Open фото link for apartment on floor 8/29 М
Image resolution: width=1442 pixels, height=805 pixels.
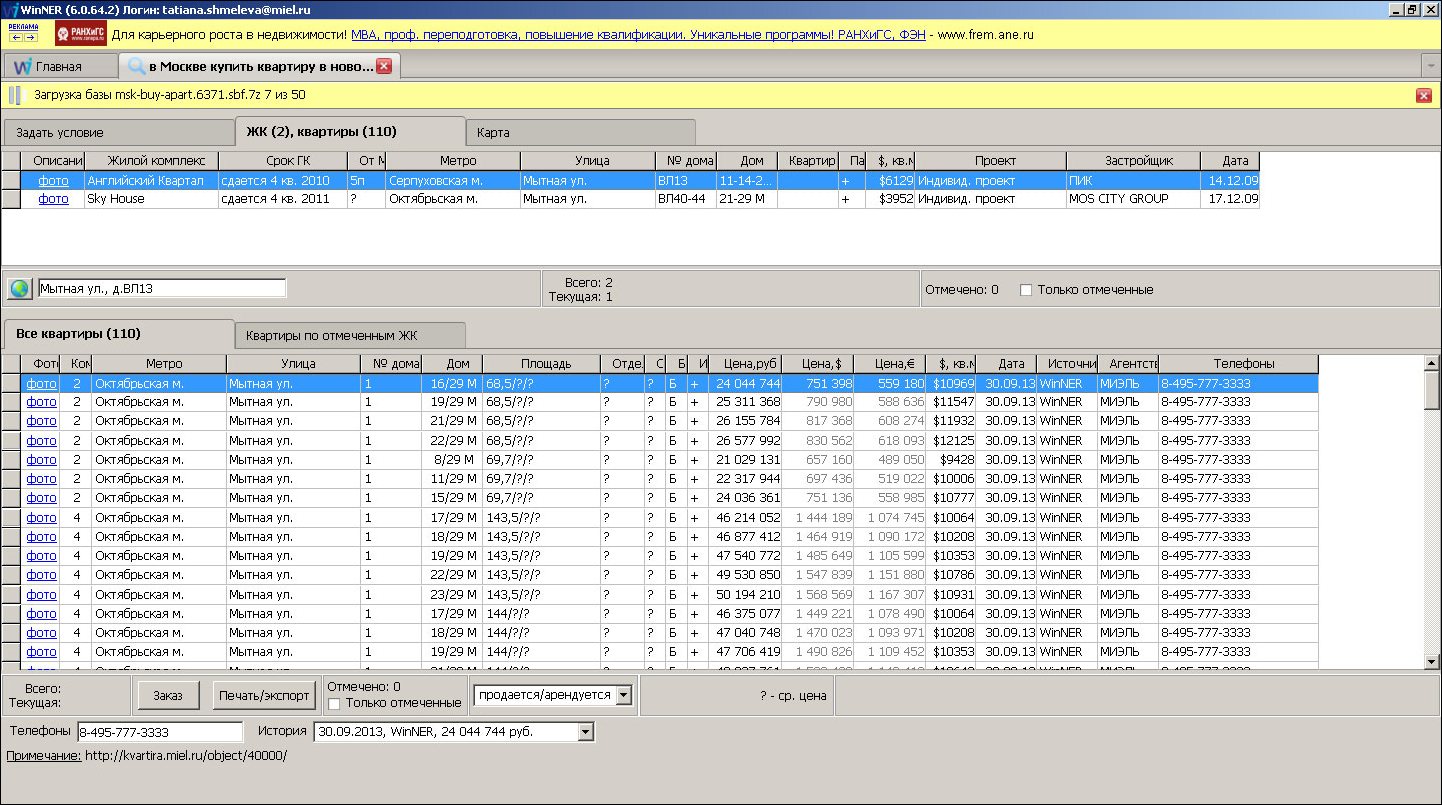click(x=41, y=460)
